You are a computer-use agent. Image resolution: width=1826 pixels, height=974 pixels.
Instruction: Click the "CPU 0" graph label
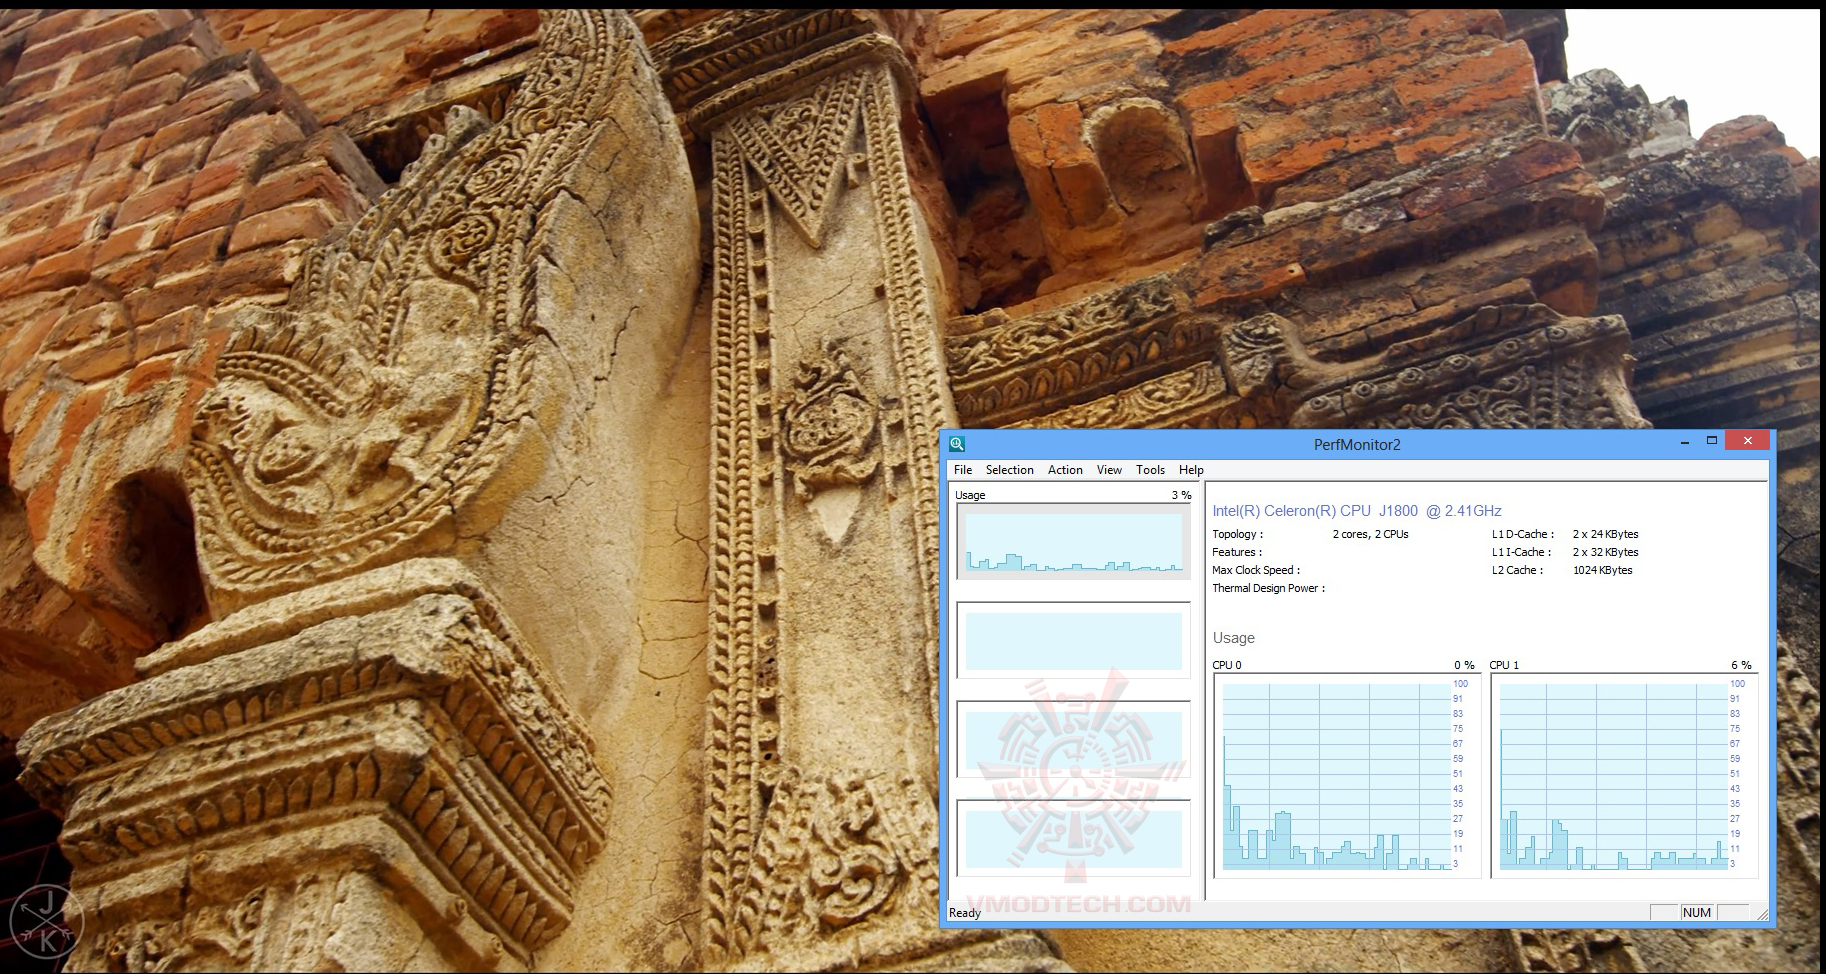[1227, 665]
